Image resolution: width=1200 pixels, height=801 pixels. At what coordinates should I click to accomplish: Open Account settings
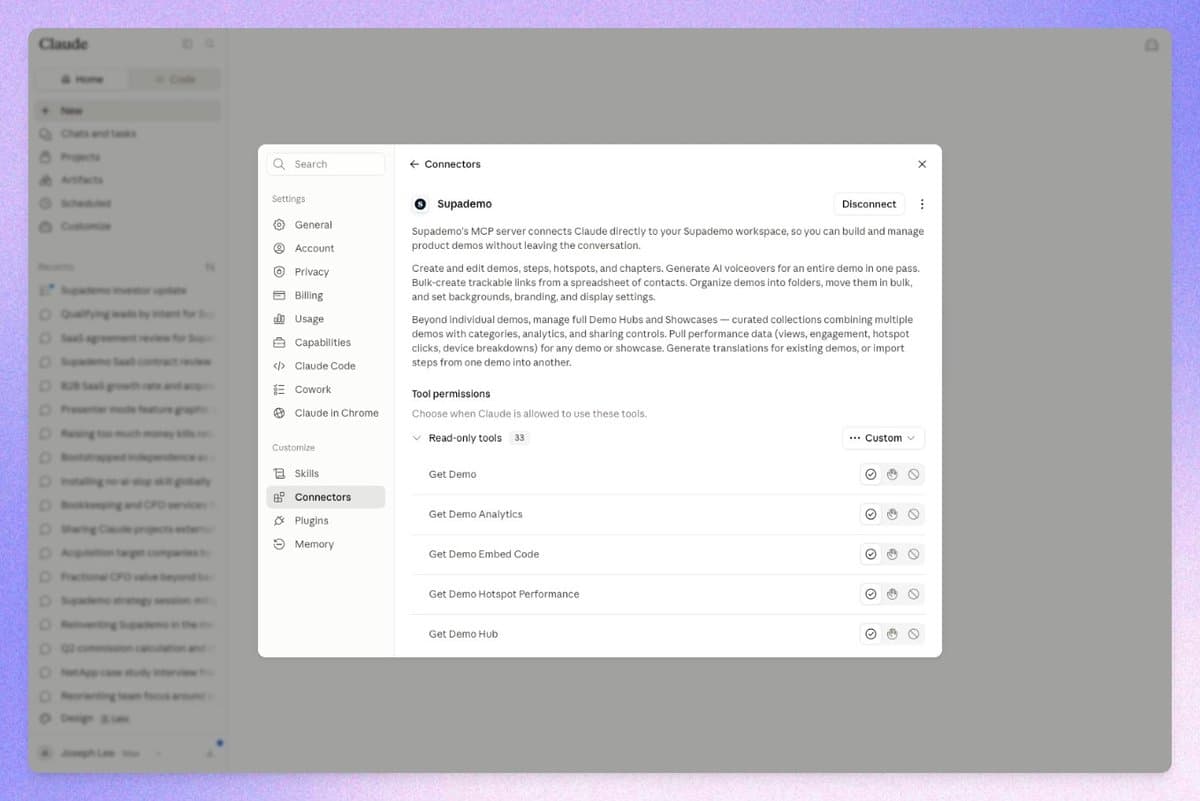(x=326, y=248)
